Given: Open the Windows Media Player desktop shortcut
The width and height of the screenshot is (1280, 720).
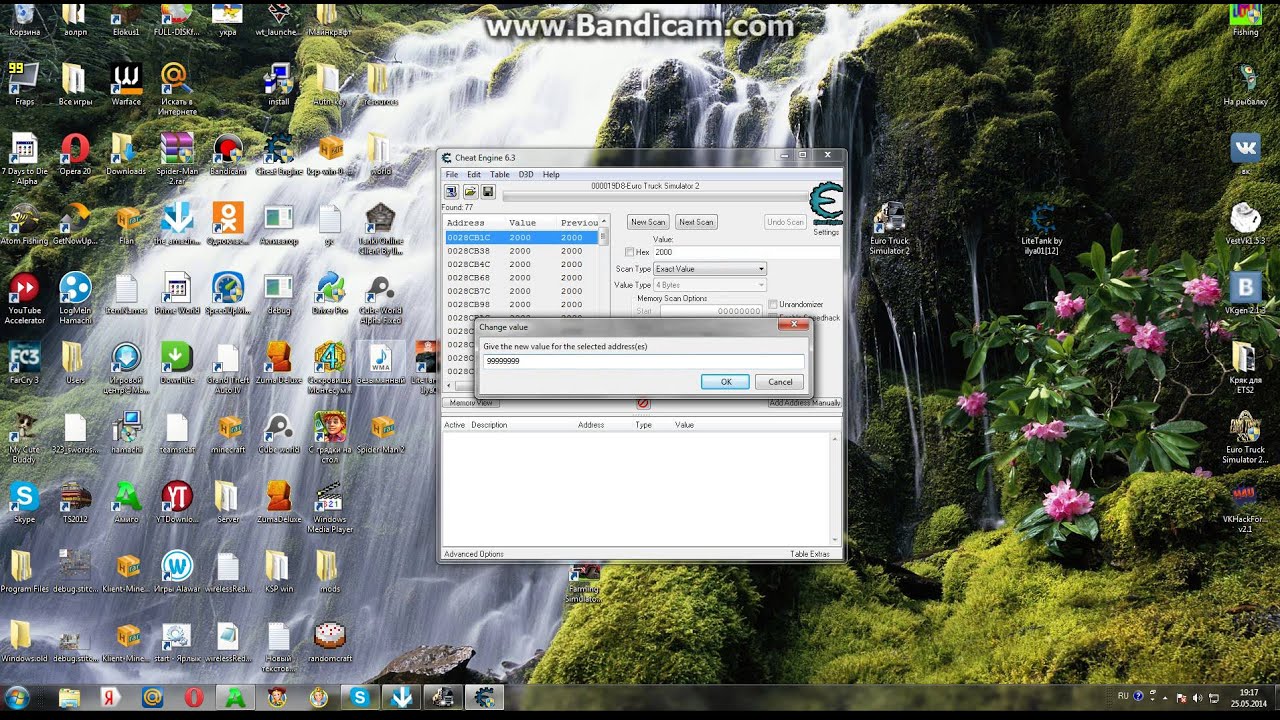Looking at the screenshot, I should [329, 508].
